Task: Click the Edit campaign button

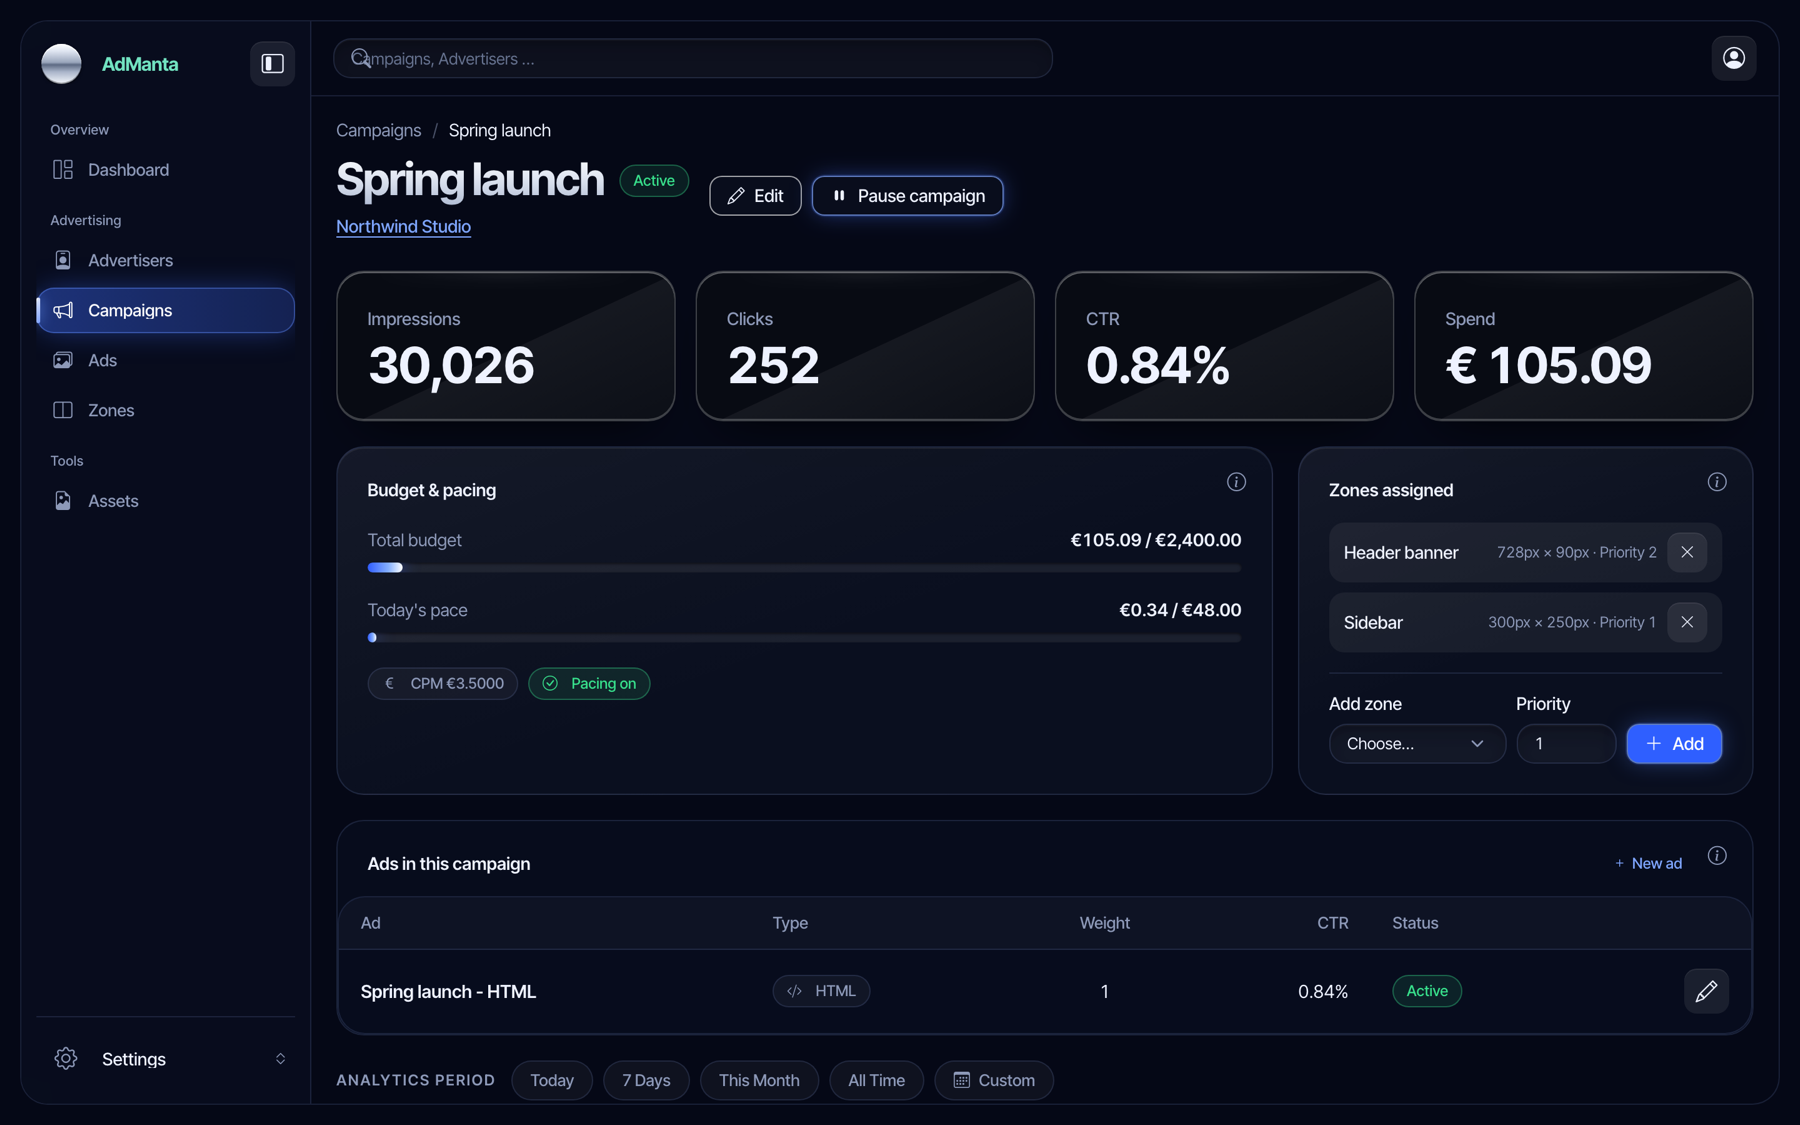Action: point(755,196)
